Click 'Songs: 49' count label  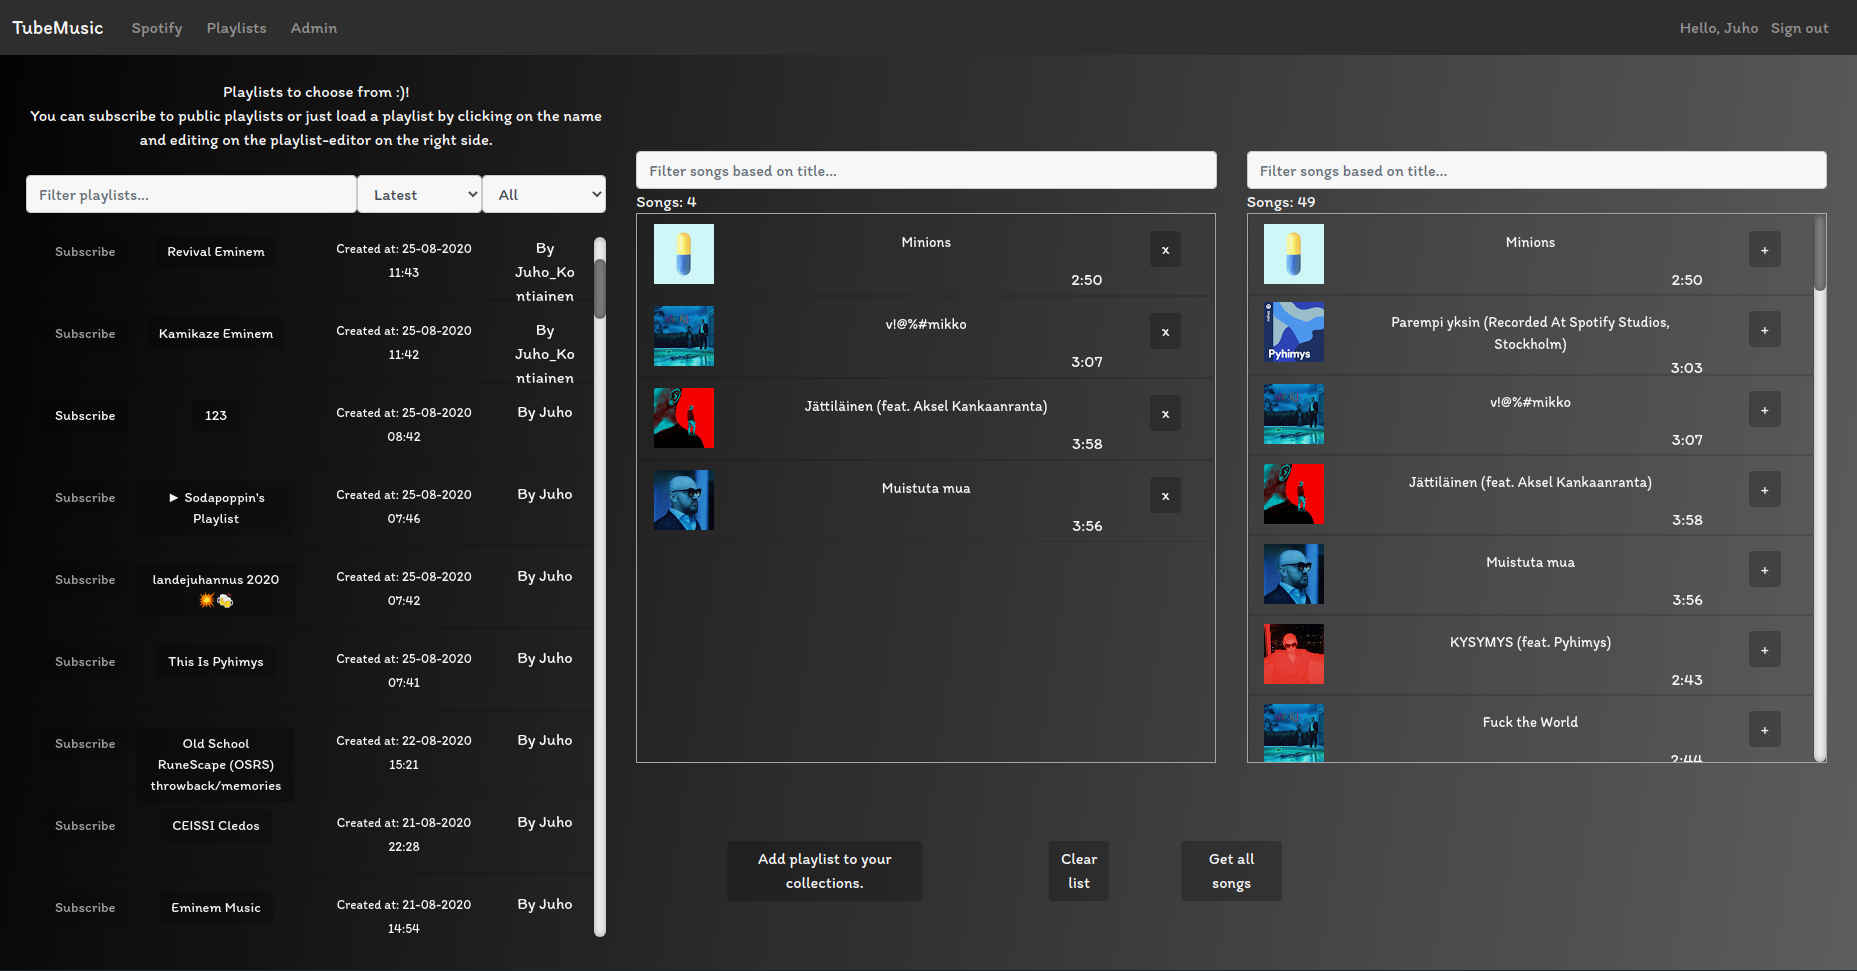click(x=1281, y=202)
